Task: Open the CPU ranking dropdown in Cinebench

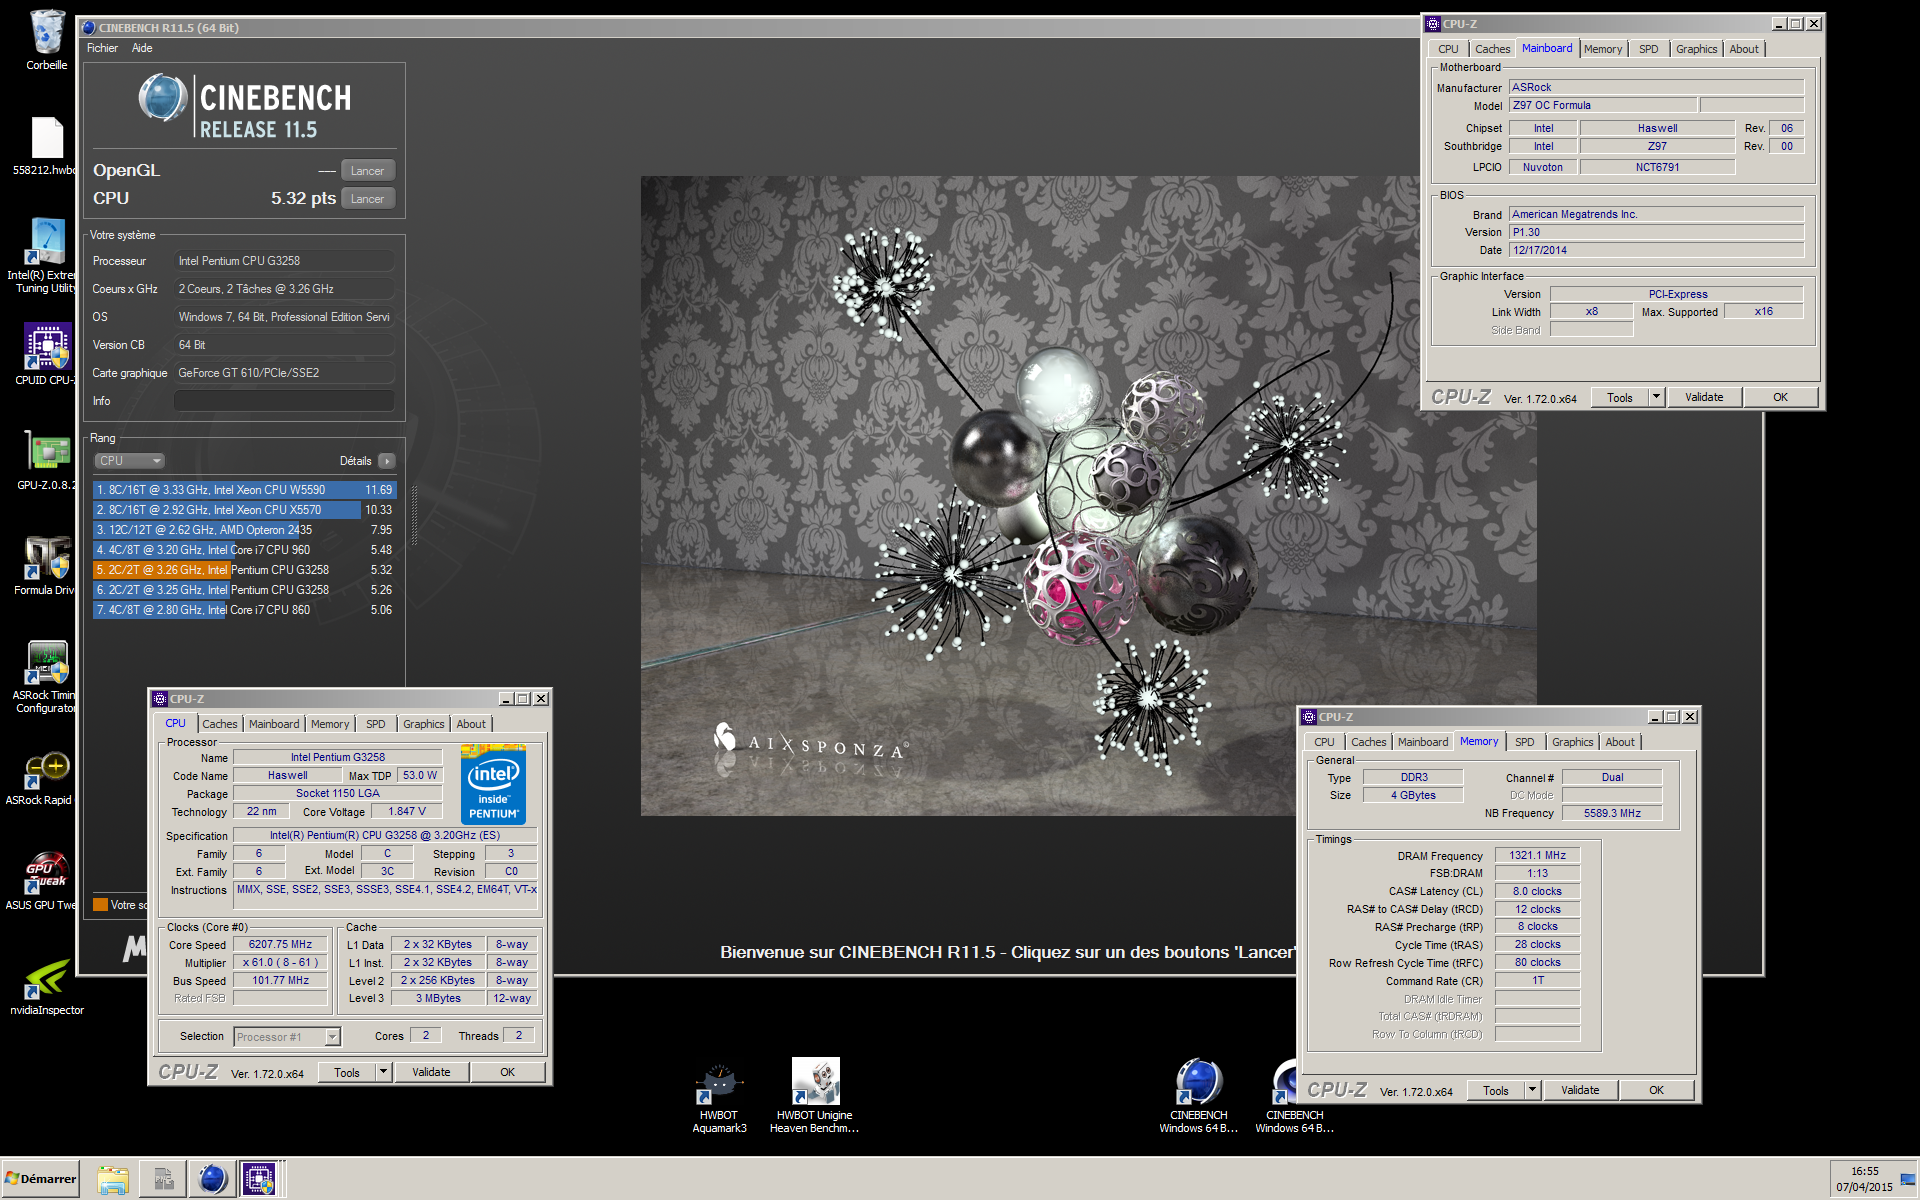Action: (x=130, y=461)
